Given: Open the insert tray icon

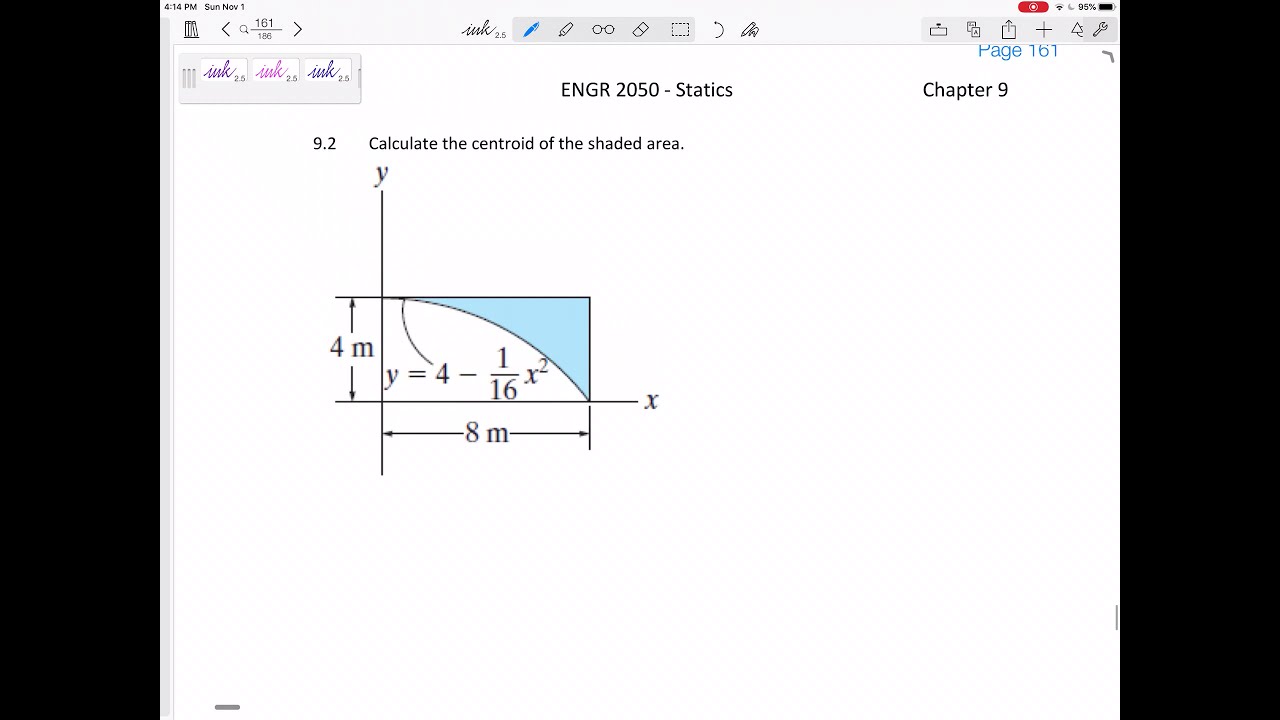Looking at the screenshot, I should point(938,30).
